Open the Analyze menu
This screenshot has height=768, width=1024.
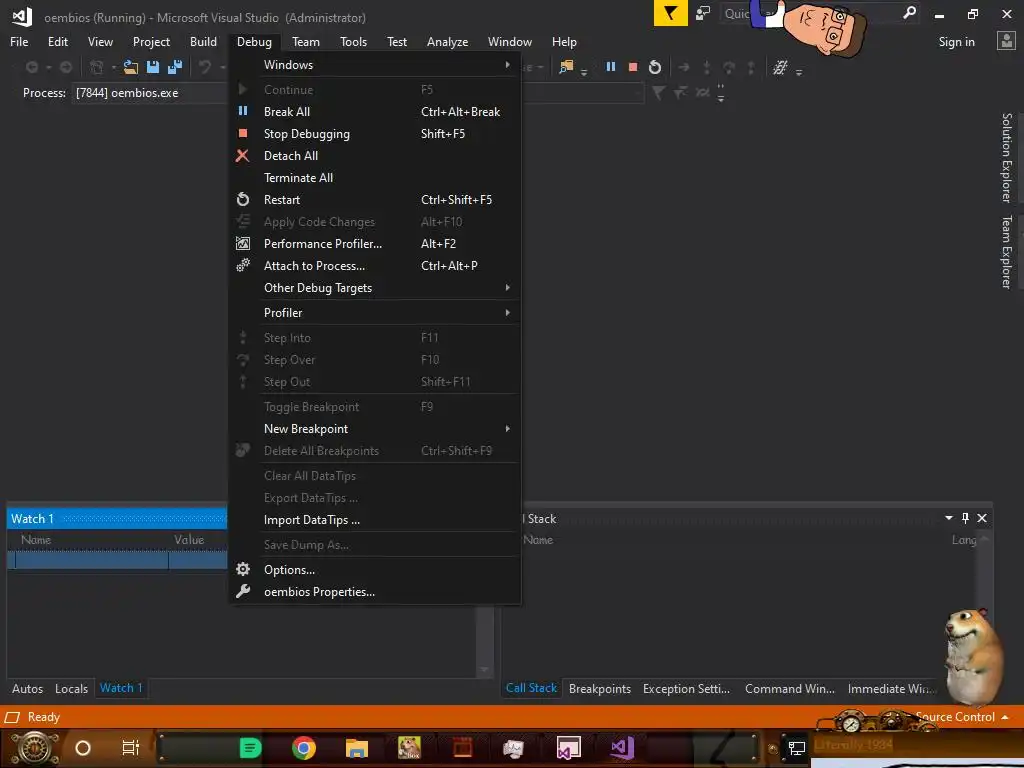447,42
